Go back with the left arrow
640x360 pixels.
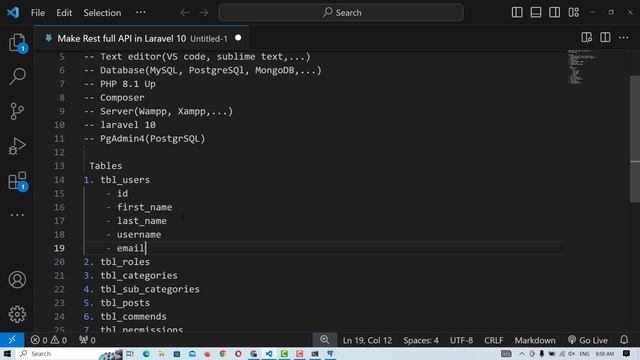click(185, 13)
